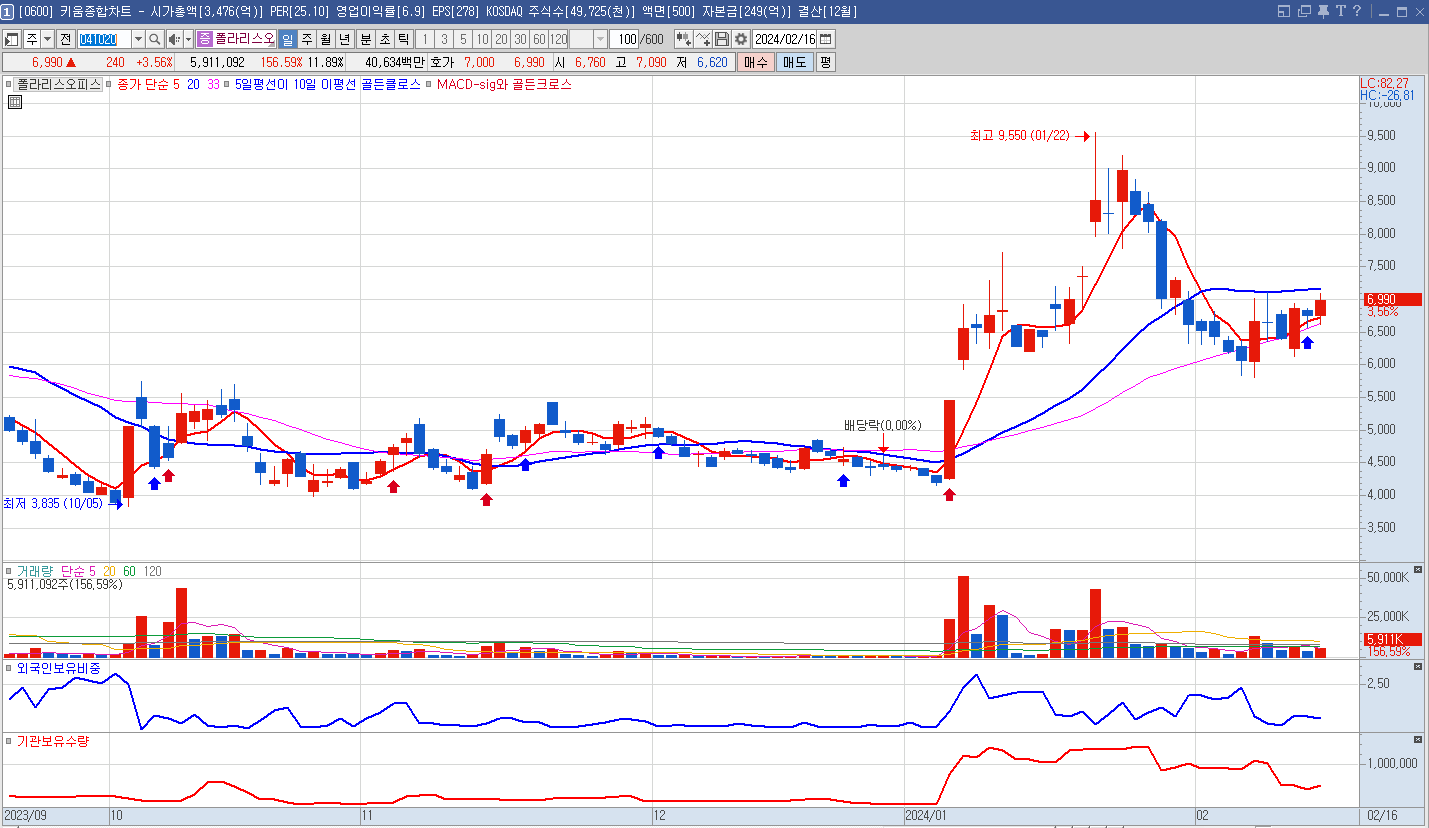Click the T font size icon
The height and width of the screenshot is (828, 1429).
click(1340, 11)
